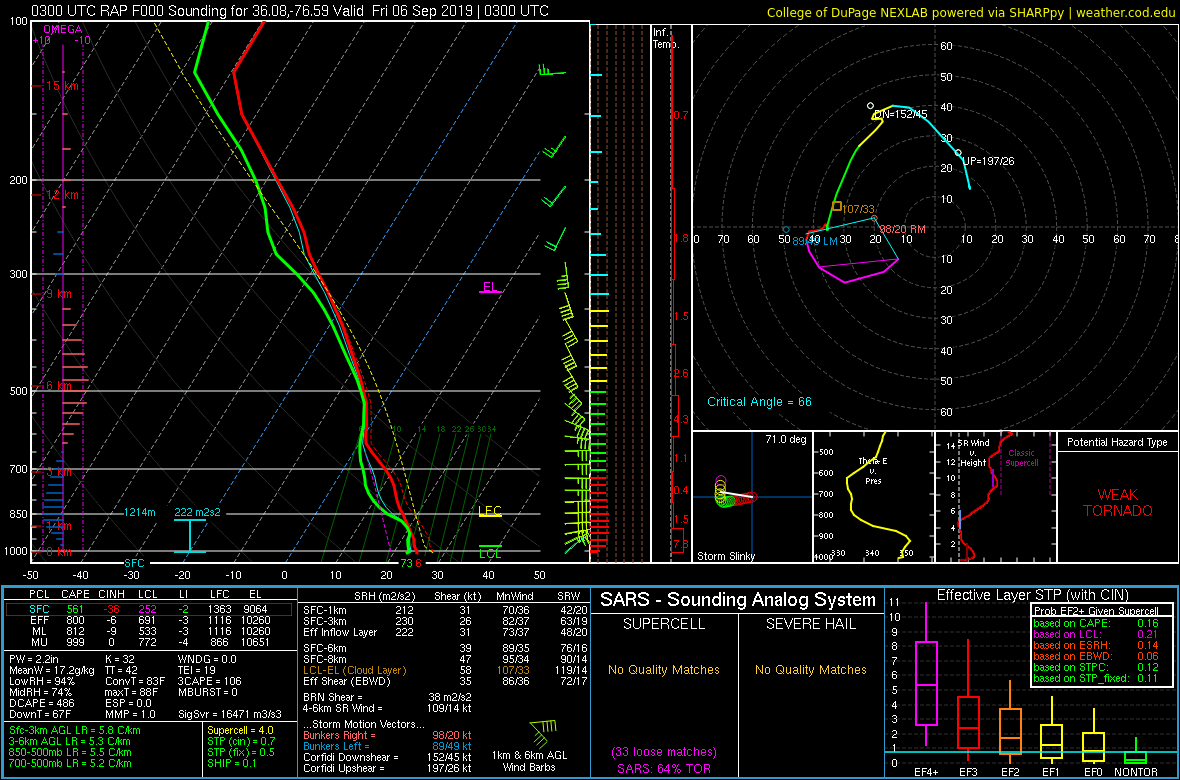This screenshot has height=780, width=1180.
Task: Click the magenta EL level marker
Action: click(491, 288)
